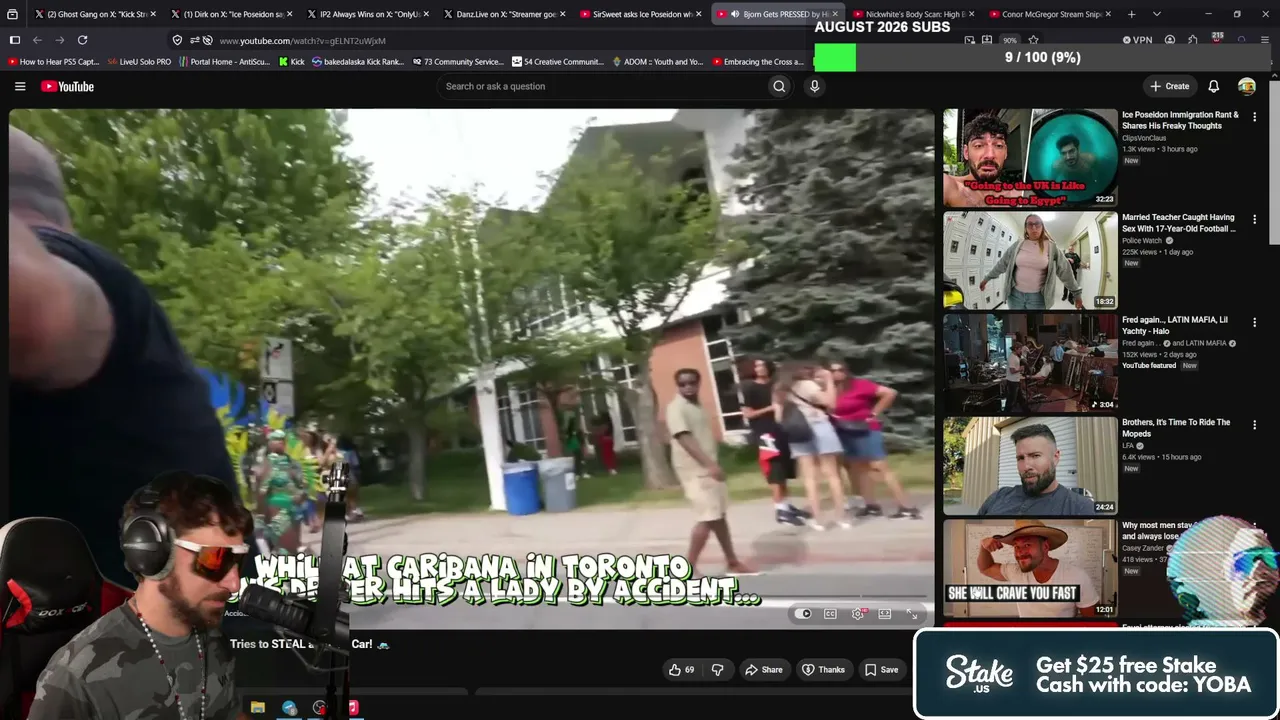
Task: Click the Thanks button
Action: tap(823, 669)
